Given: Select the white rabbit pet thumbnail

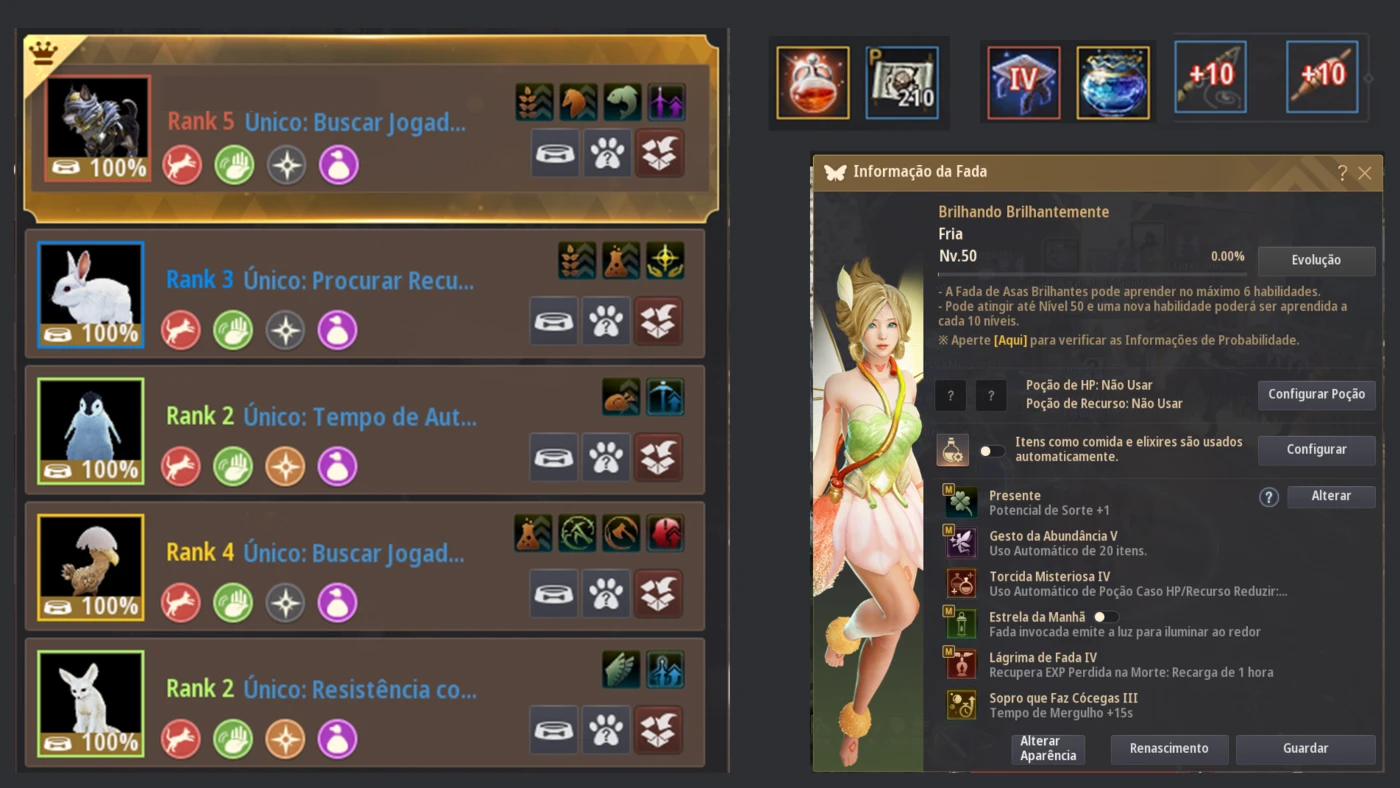Looking at the screenshot, I should 91,294.
